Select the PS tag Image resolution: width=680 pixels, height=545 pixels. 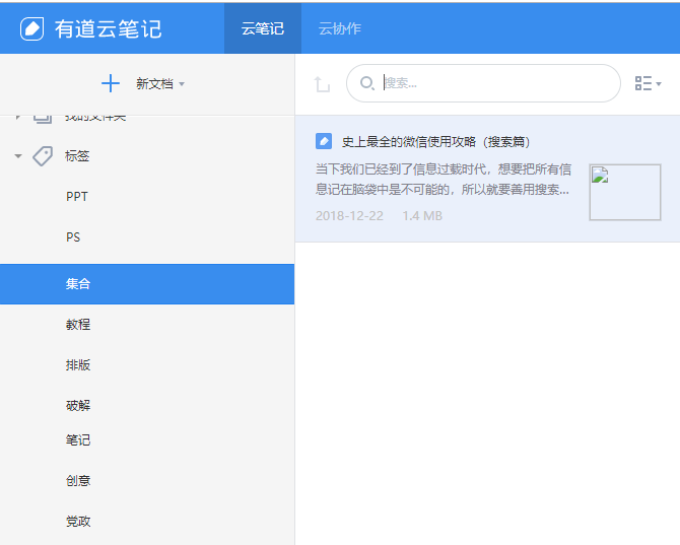click(x=73, y=237)
